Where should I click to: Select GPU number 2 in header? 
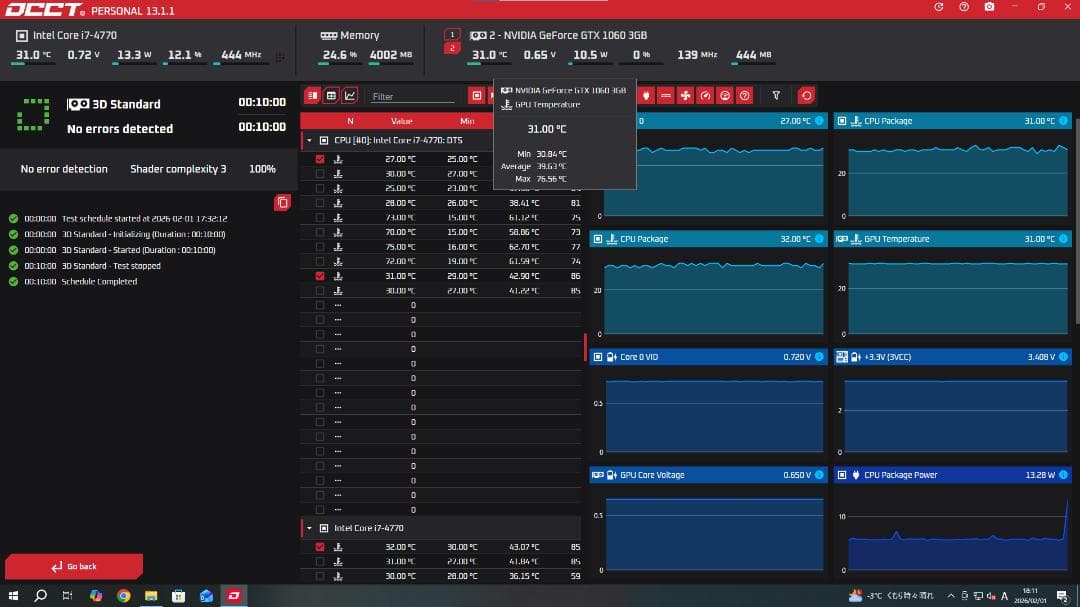452,48
